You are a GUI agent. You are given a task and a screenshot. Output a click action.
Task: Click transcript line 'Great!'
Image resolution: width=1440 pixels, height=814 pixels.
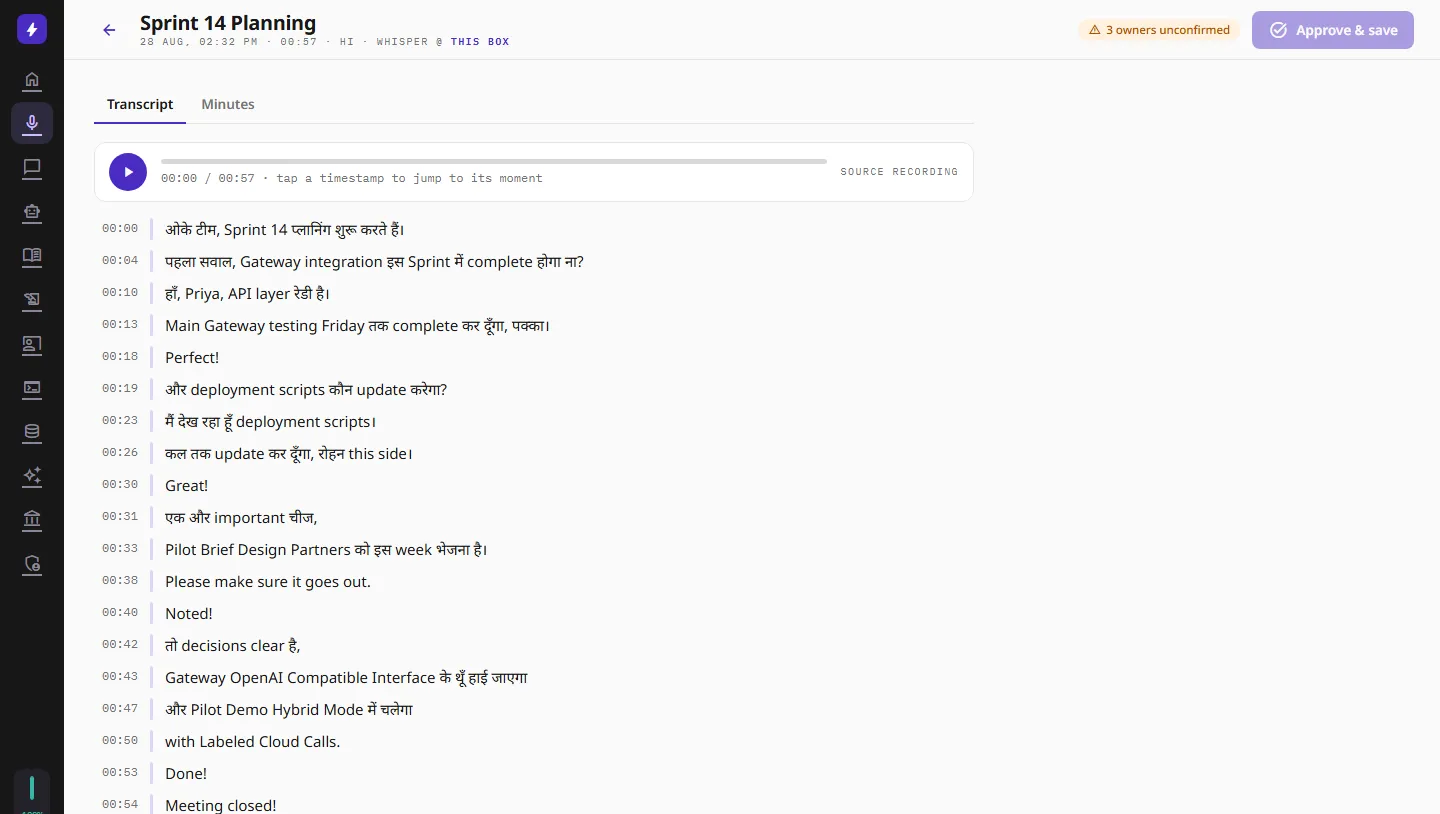click(x=187, y=485)
